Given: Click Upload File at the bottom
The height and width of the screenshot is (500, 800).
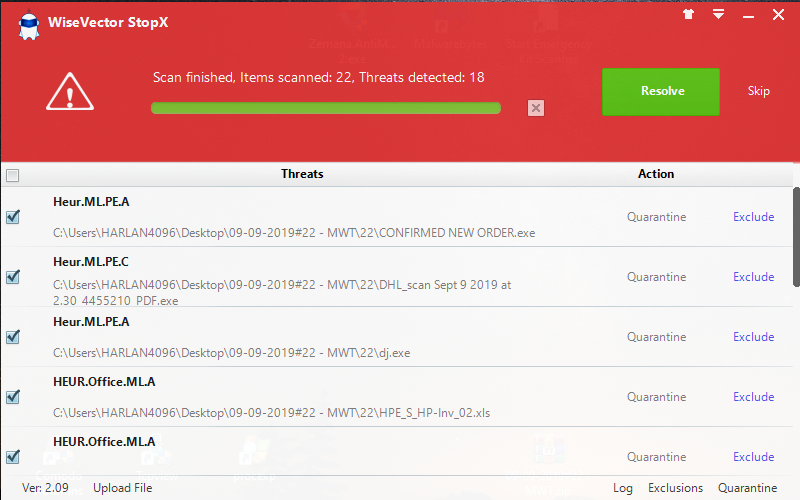Looking at the screenshot, I should [122, 488].
